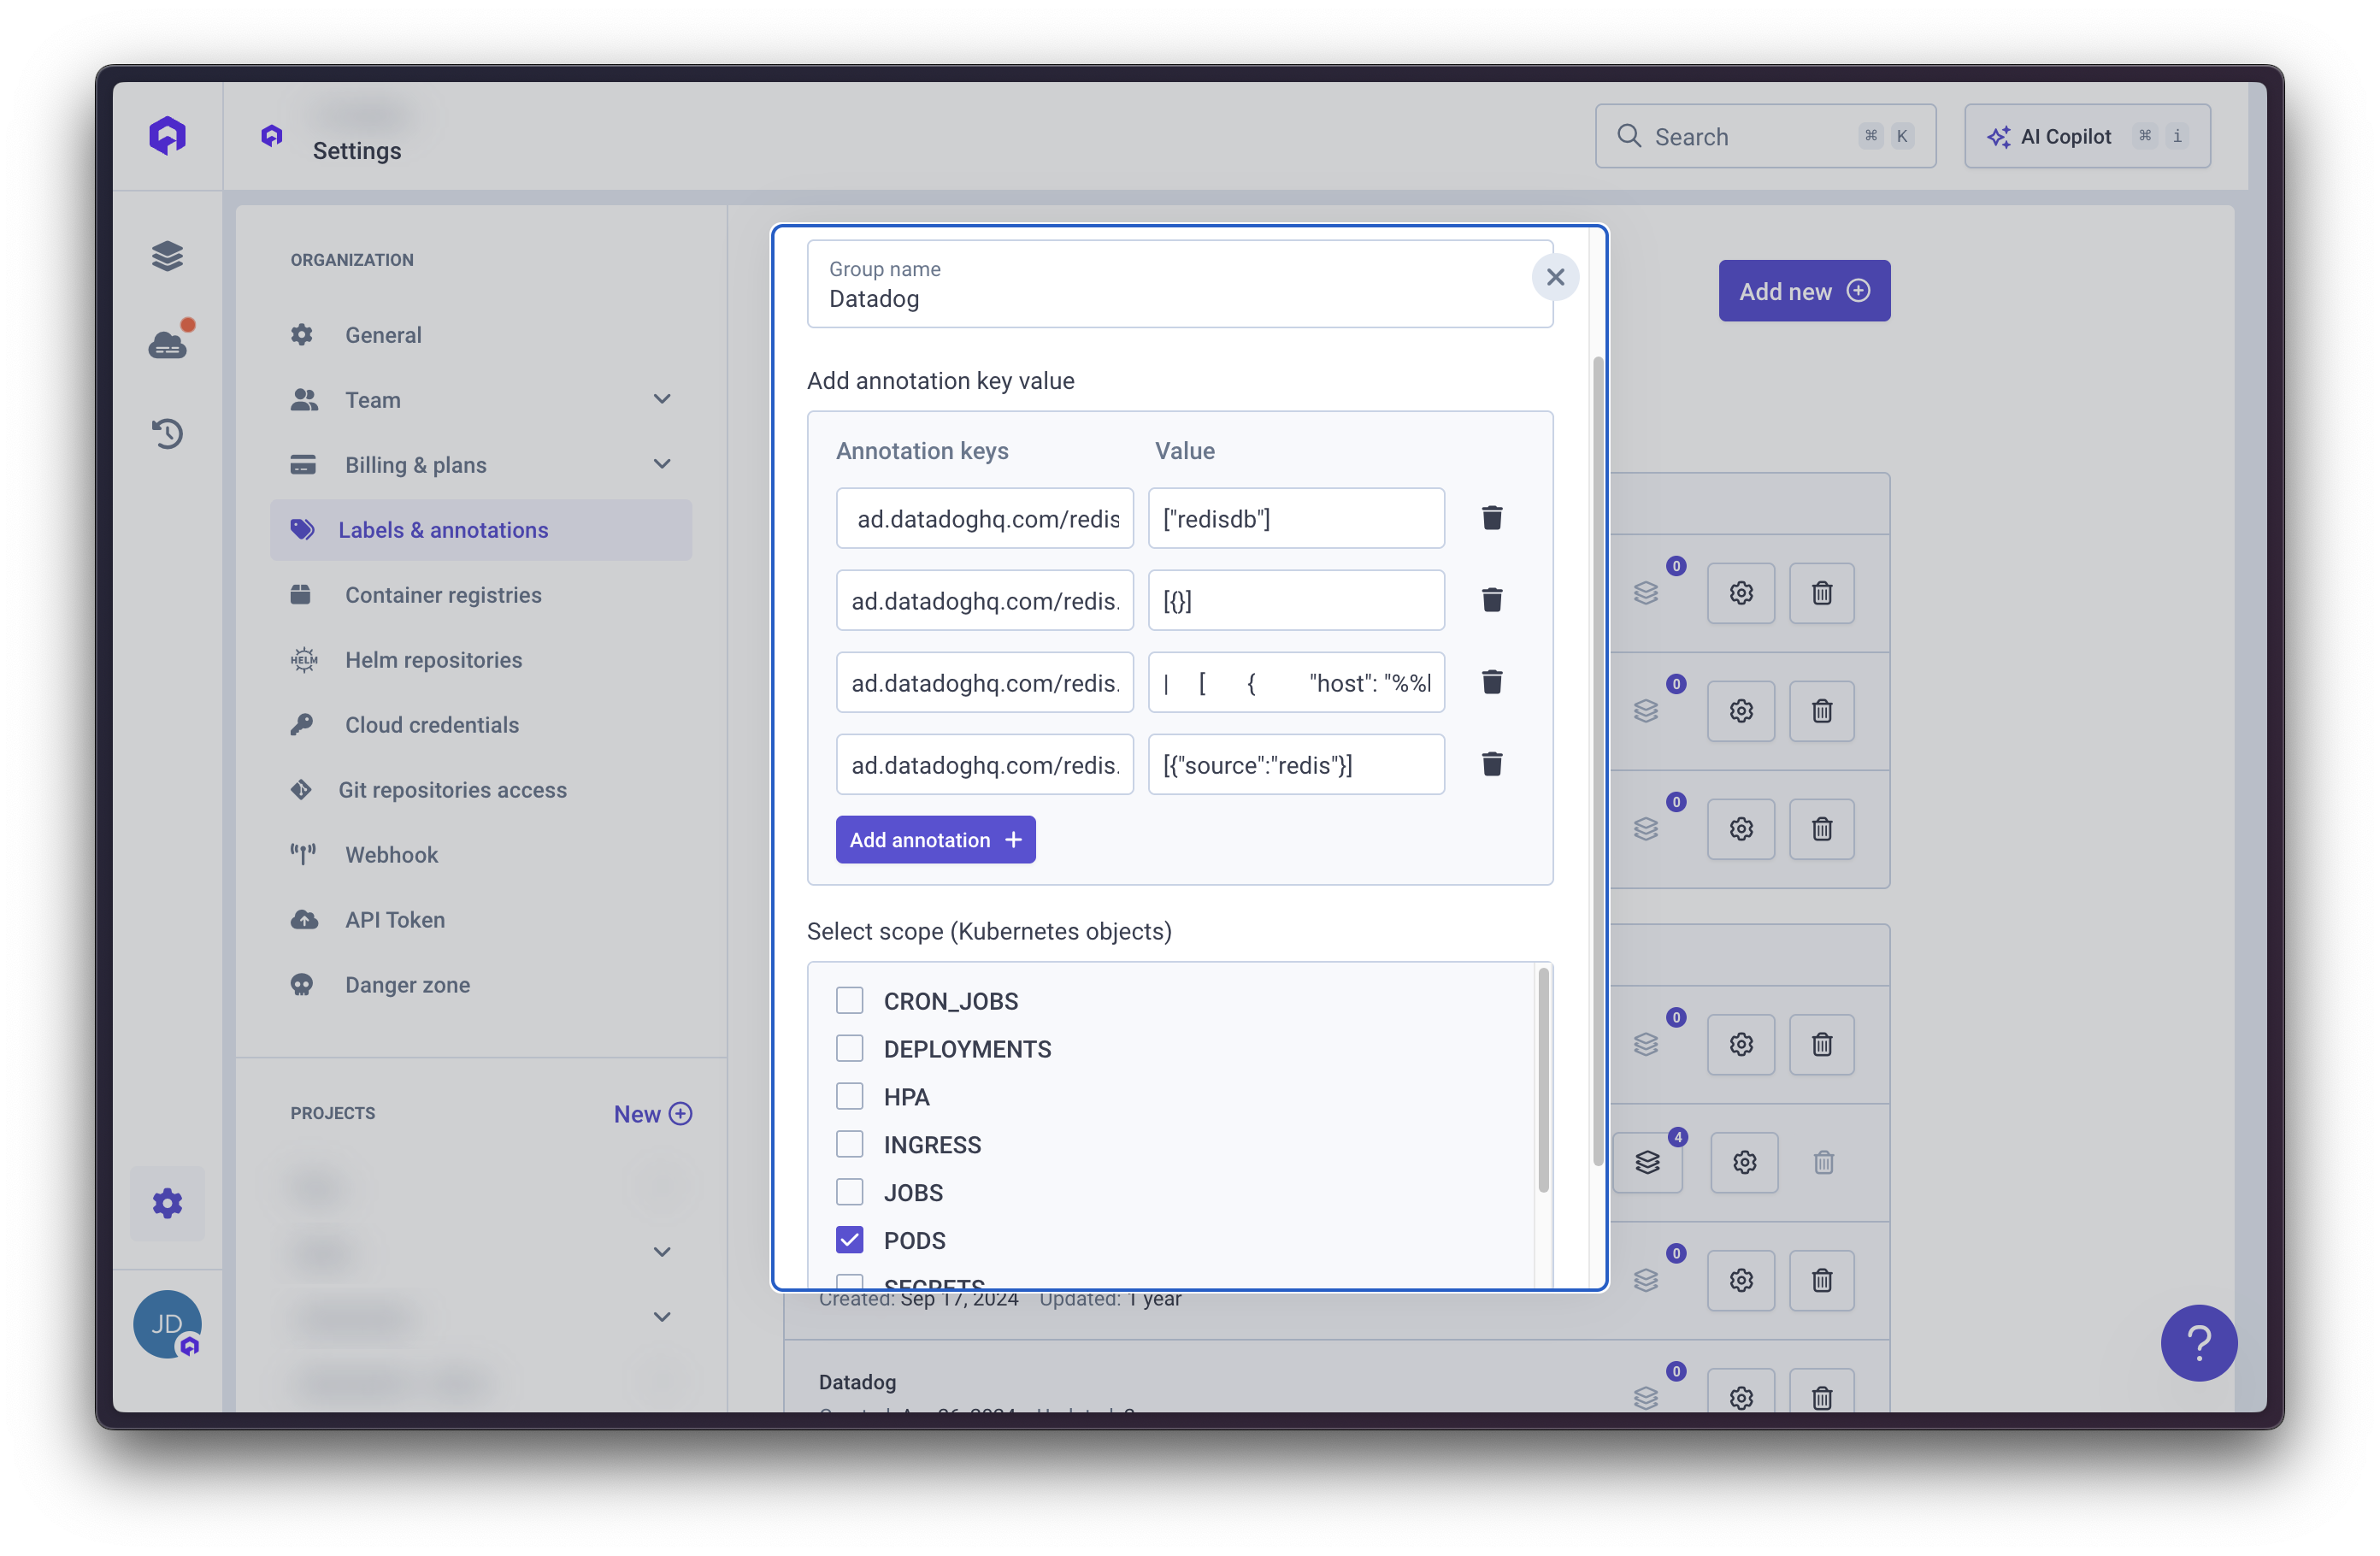2380x1556 pixels.
Task: Enable the CRON_JOBS scope checkbox
Action: pyautogui.click(x=849, y=1000)
